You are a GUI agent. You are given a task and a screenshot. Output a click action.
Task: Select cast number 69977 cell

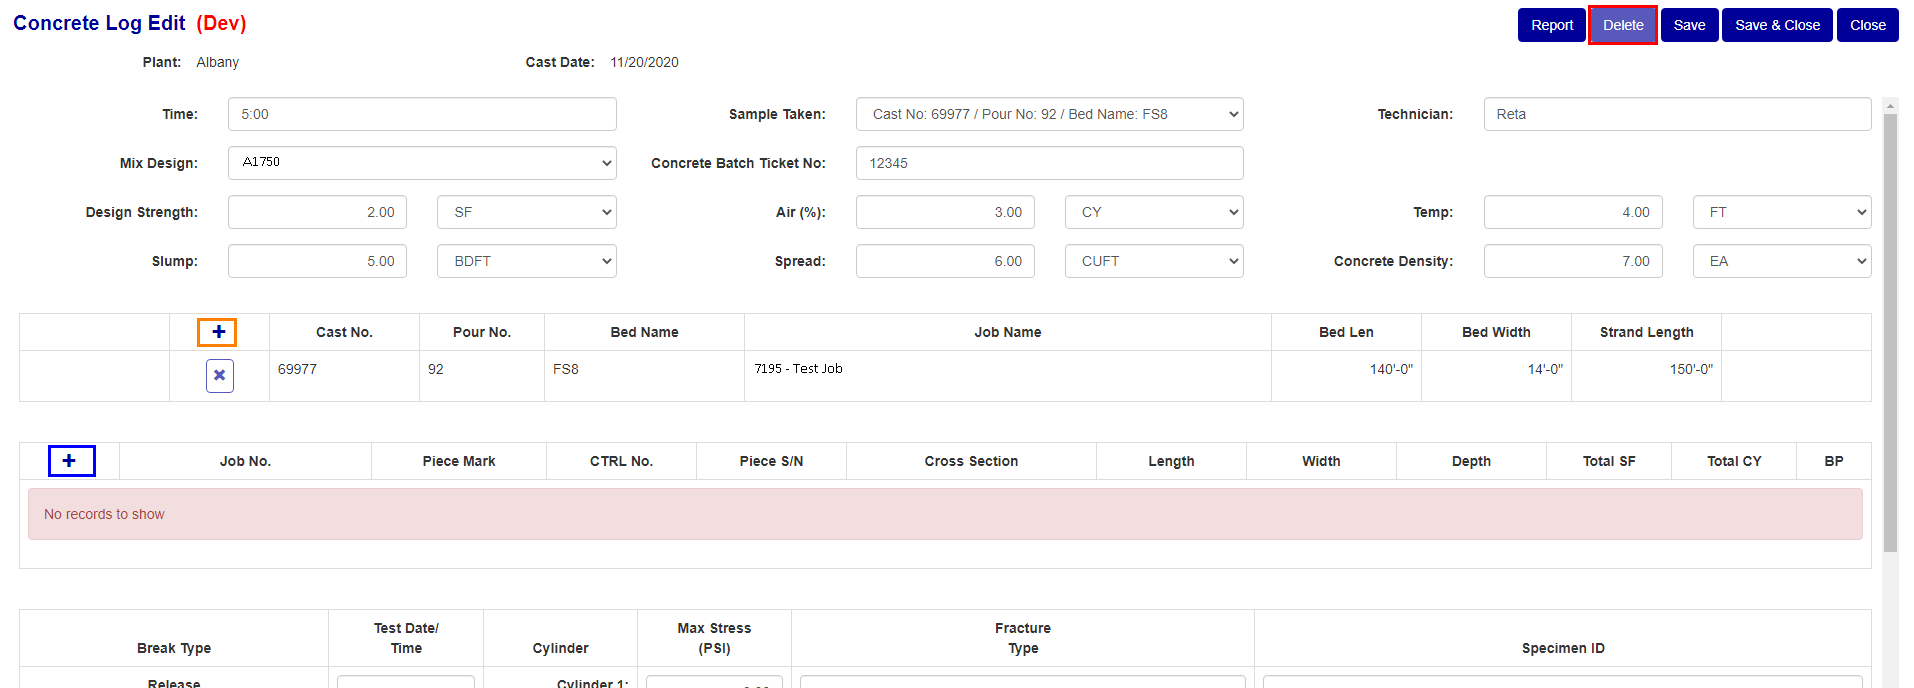pos(344,376)
